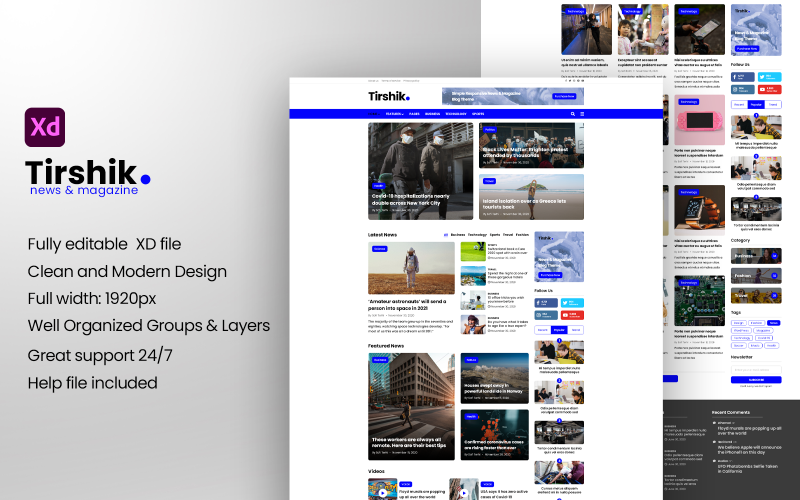This screenshot has width=800, height=500.
Task: Select Technology in the blue navigation bar
Action: [x=456, y=114]
